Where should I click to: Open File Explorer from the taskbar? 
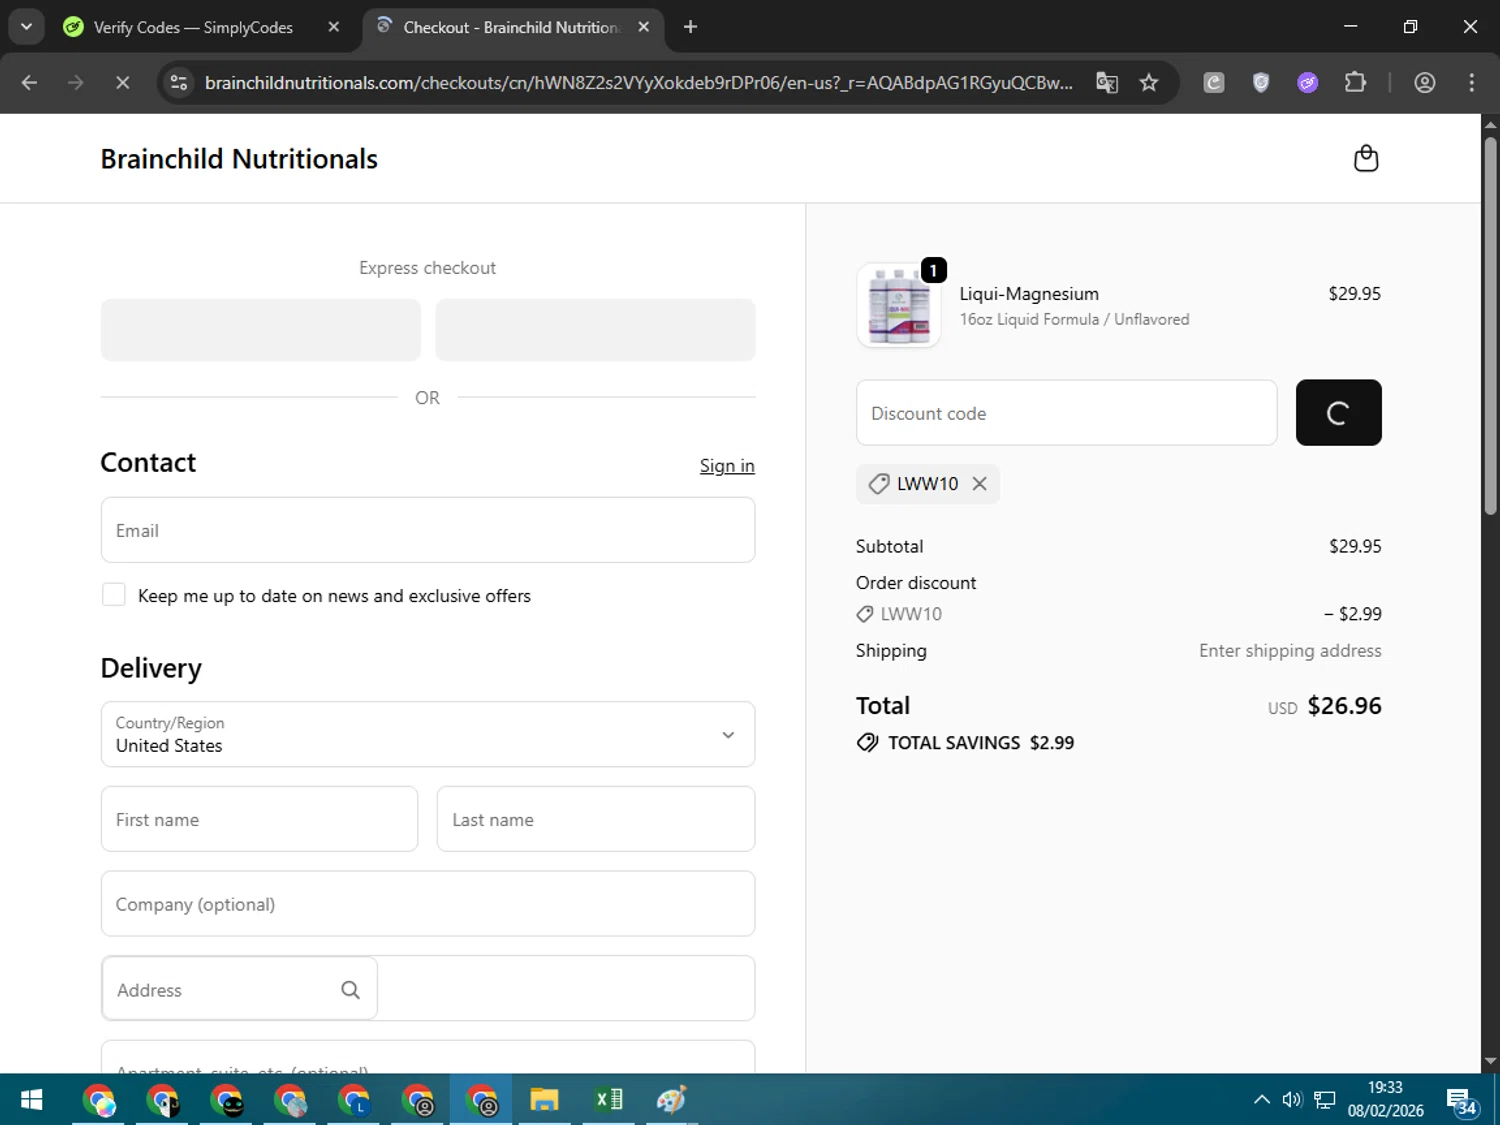tap(544, 1100)
